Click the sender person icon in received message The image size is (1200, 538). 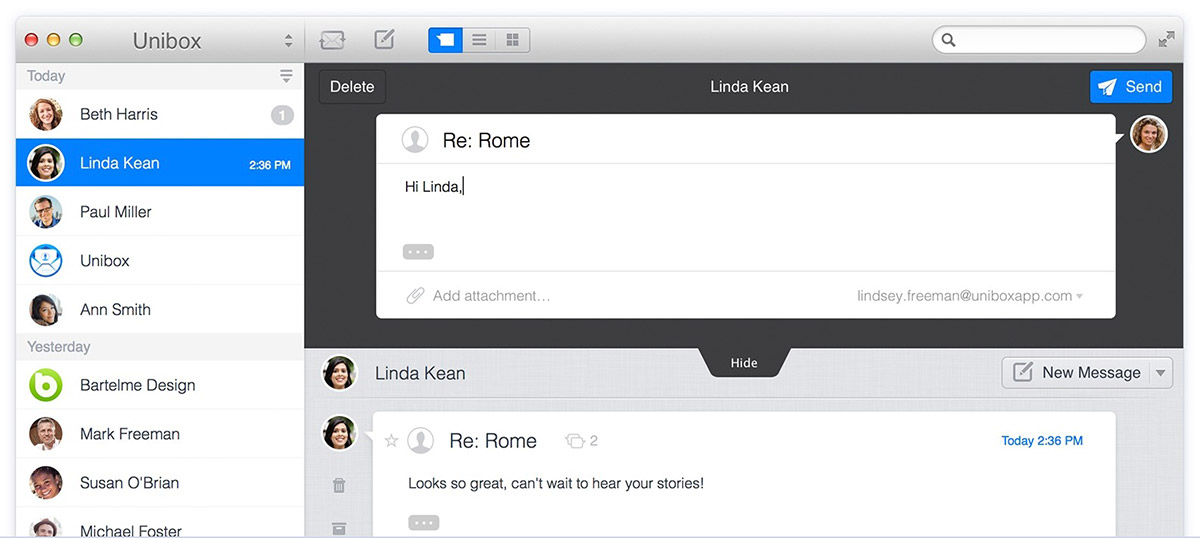click(421, 441)
